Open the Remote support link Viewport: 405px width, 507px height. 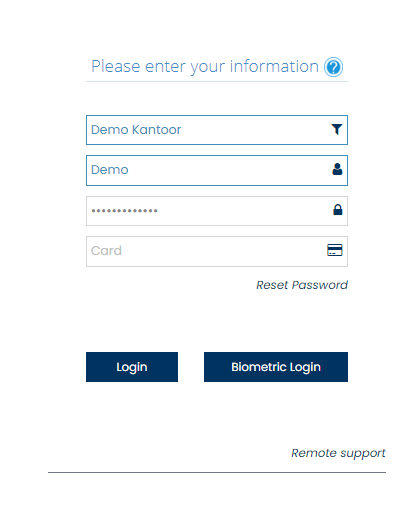pyautogui.click(x=338, y=453)
